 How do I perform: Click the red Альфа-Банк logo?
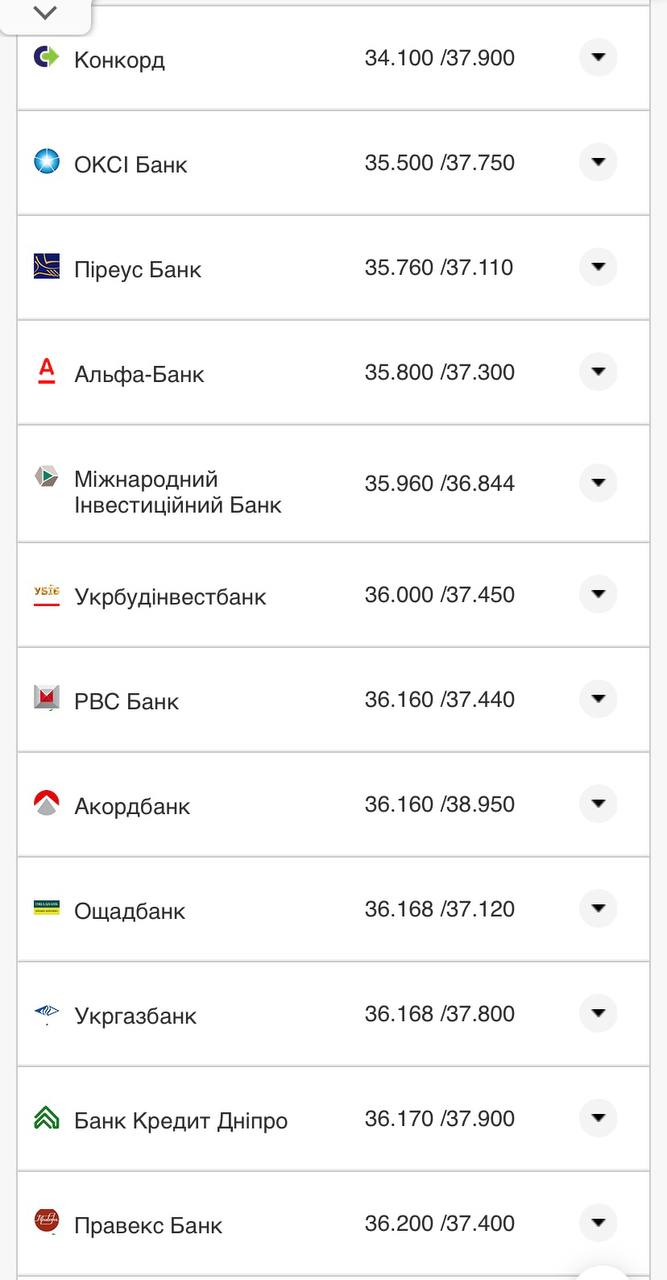coord(46,371)
